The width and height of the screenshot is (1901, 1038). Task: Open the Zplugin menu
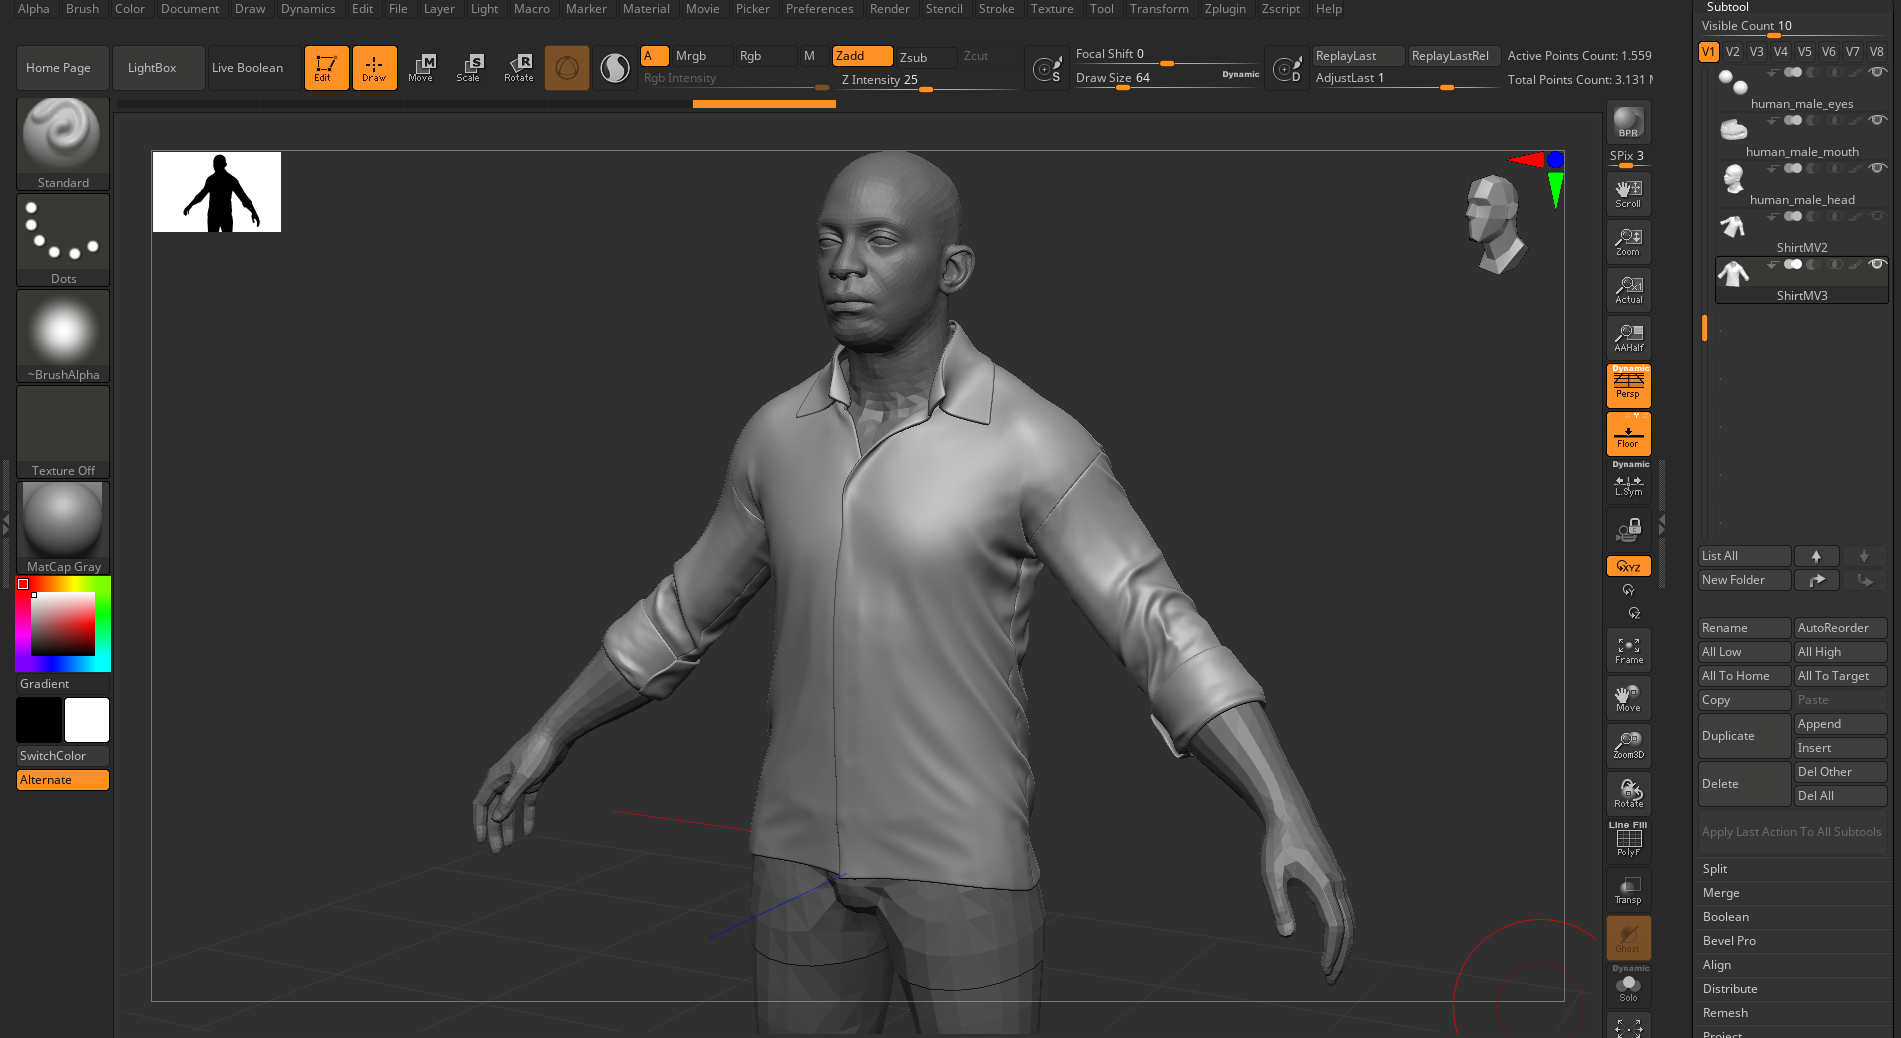tap(1224, 9)
